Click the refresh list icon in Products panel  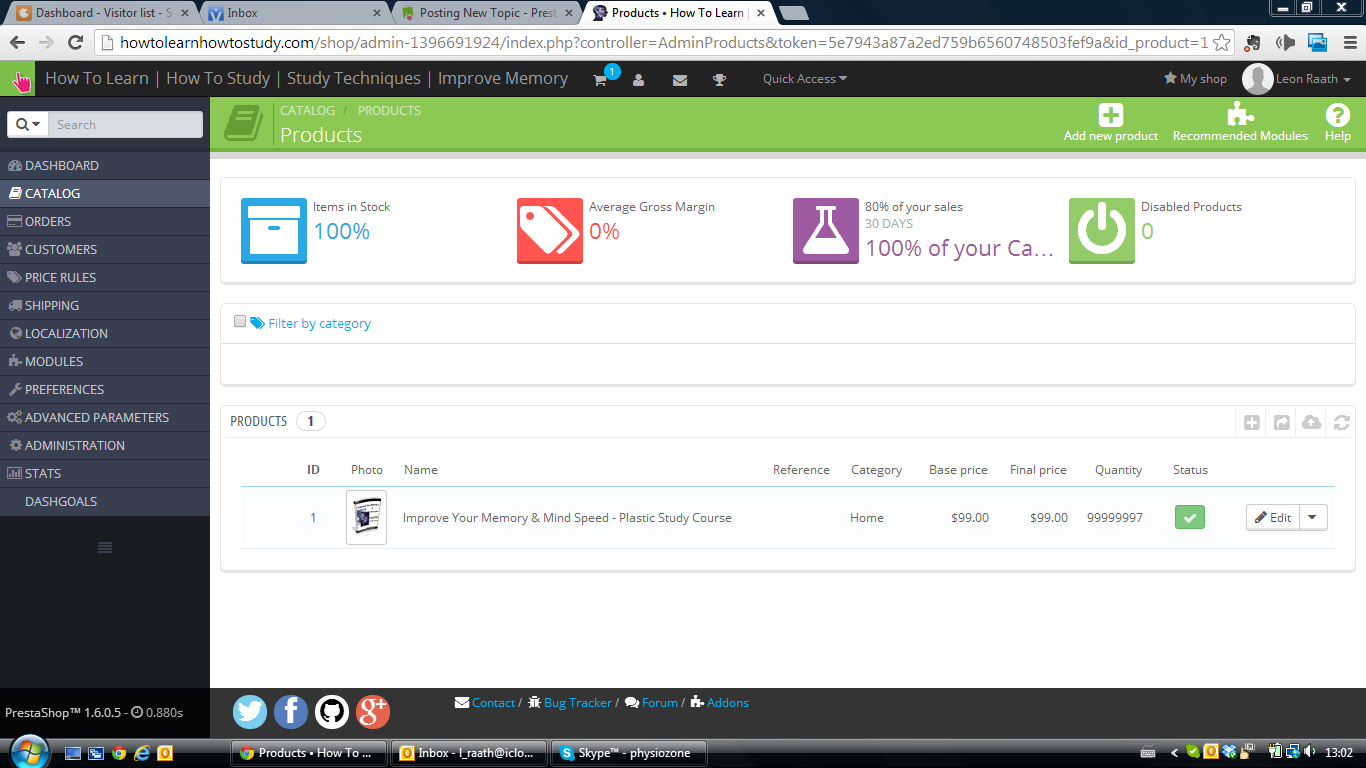(1342, 423)
